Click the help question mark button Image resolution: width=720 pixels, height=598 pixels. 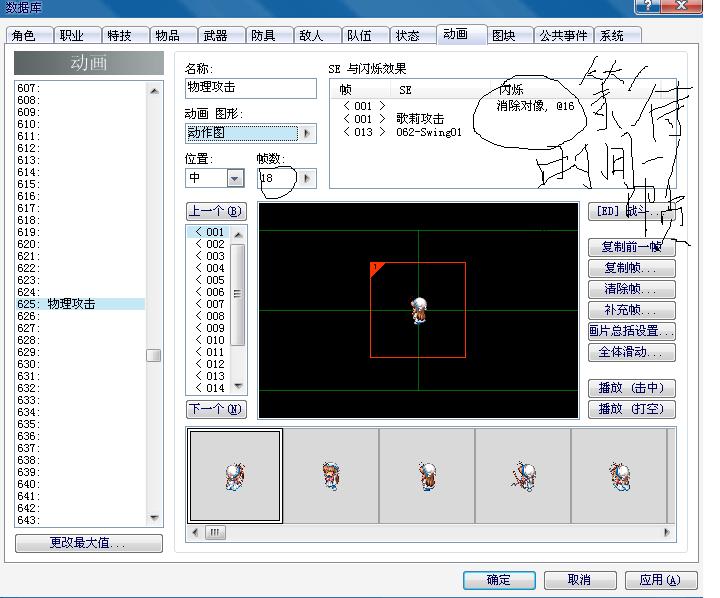tap(647, 6)
